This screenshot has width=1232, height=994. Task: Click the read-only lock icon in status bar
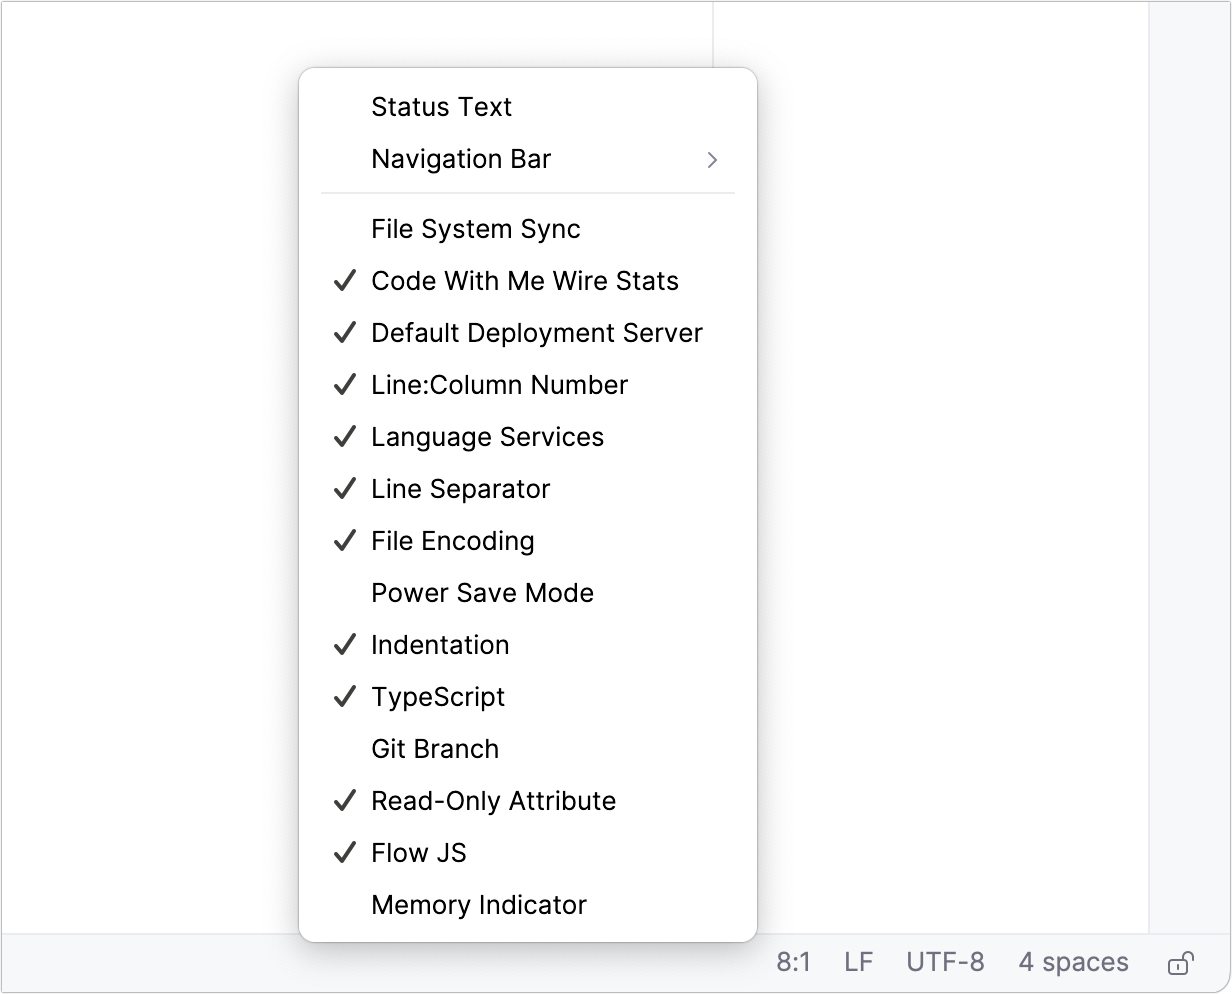click(1181, 961)
